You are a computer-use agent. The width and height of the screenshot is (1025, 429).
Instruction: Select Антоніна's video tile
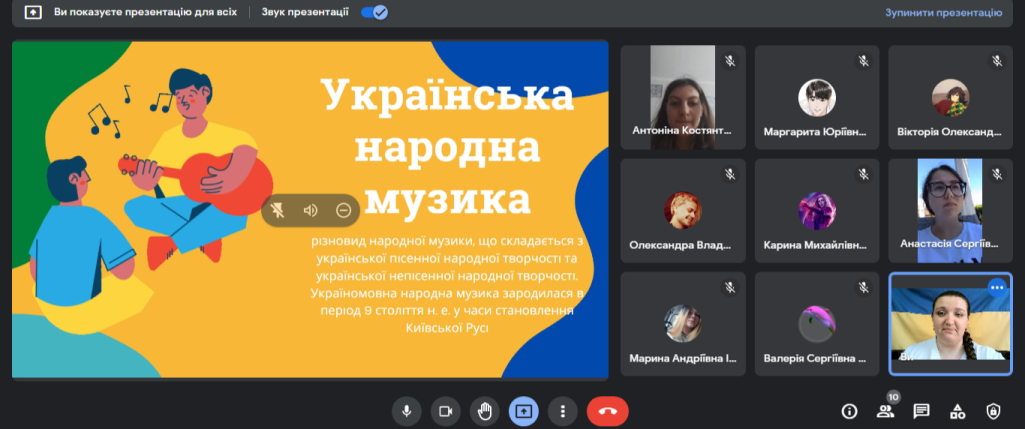click(x=683, y=96)
